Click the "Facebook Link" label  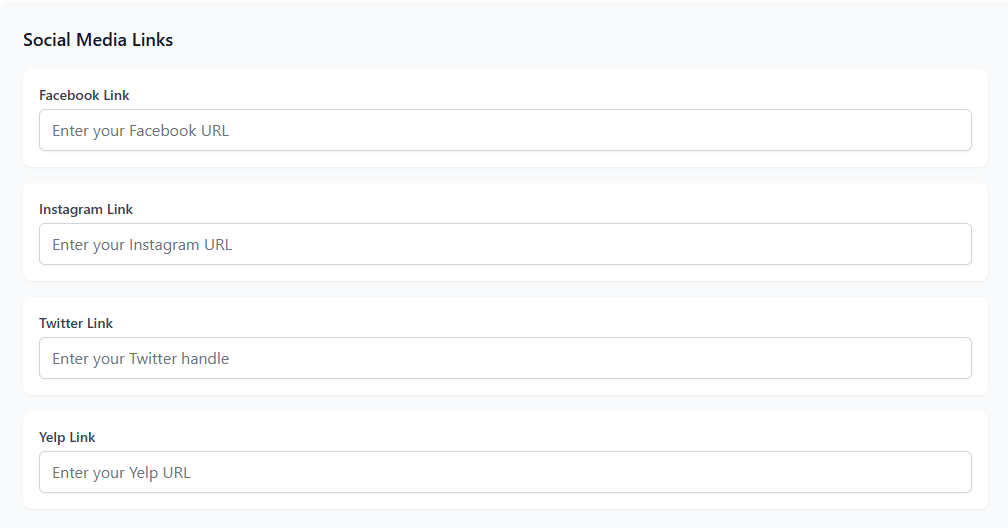pyautogui.click(x=84, y=96)
